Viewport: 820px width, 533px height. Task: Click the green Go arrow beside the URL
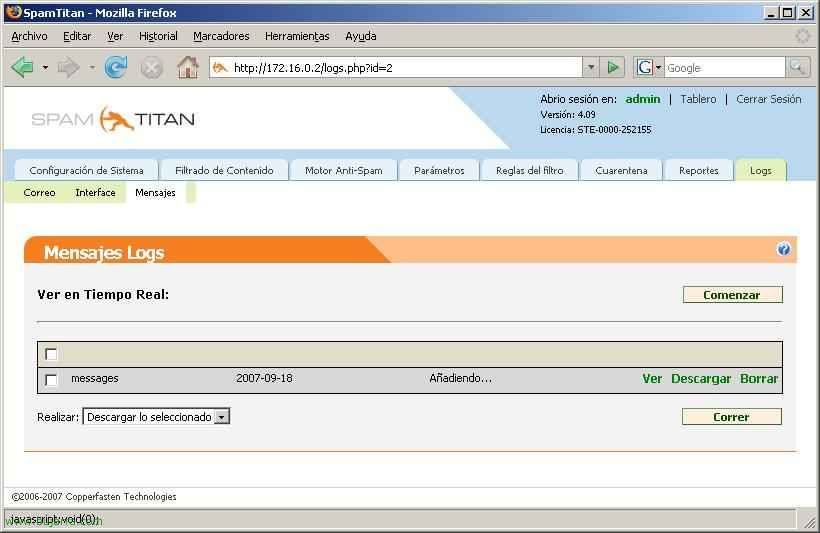(x=612, y=67)
